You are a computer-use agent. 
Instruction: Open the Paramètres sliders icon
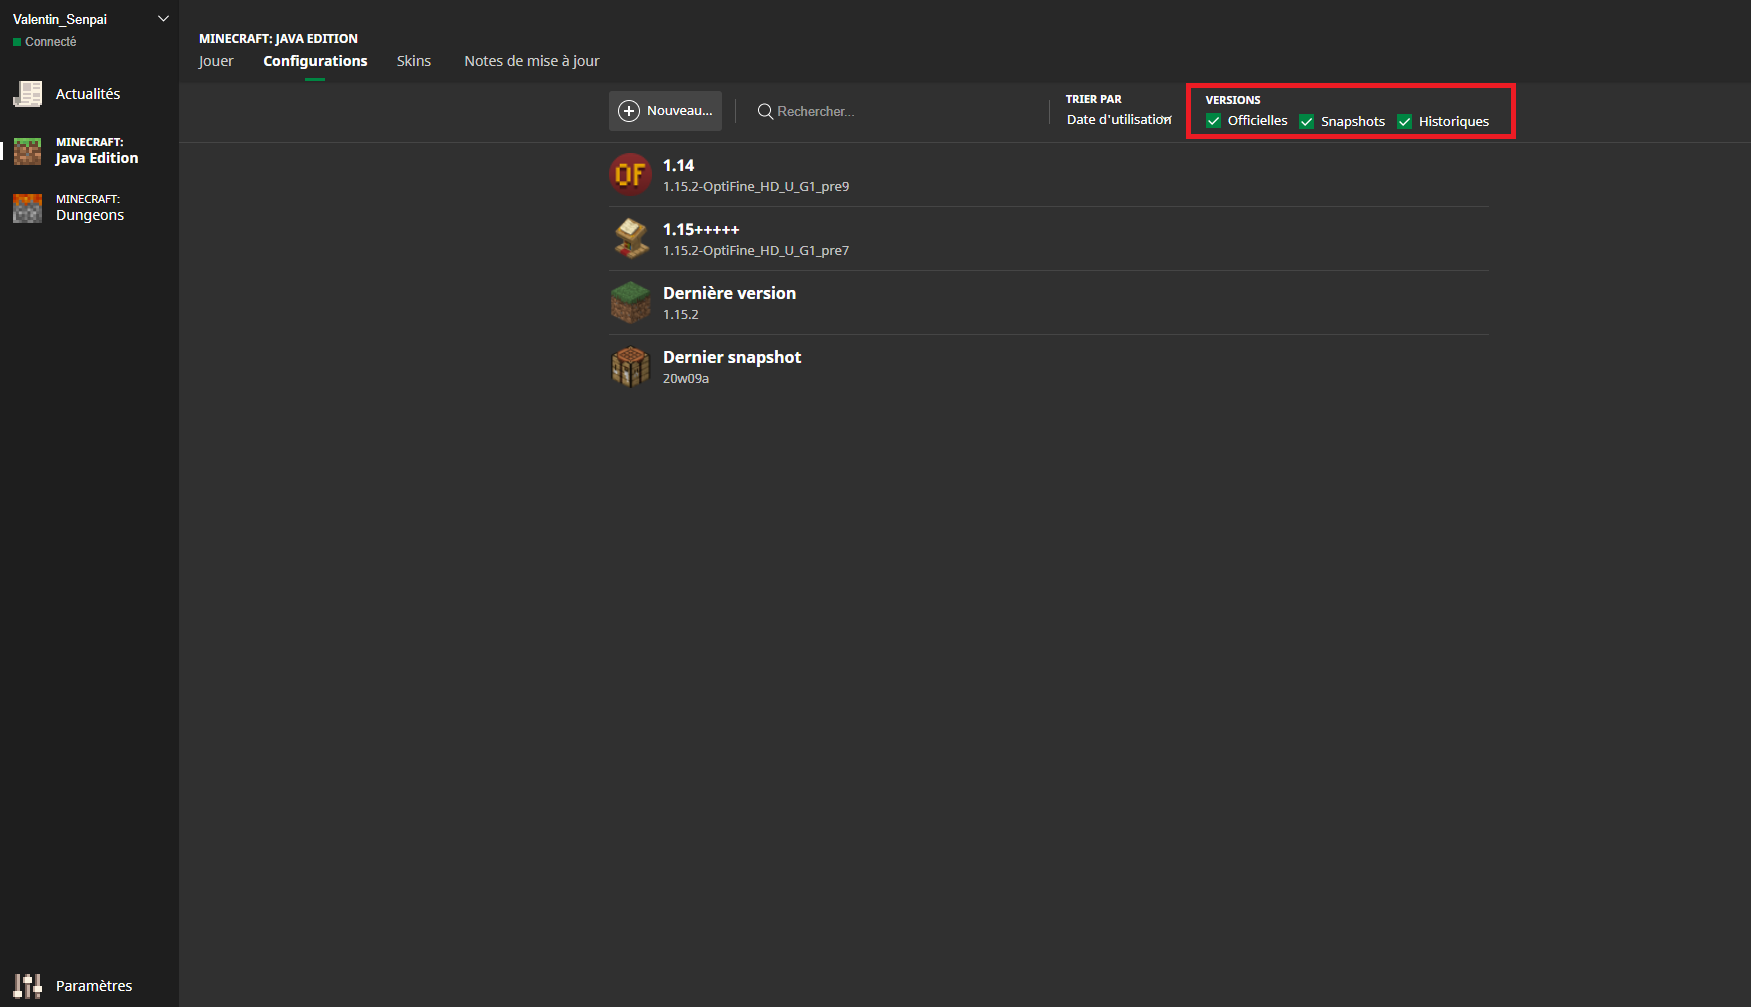pyautogui.click(x=27, y=986)
